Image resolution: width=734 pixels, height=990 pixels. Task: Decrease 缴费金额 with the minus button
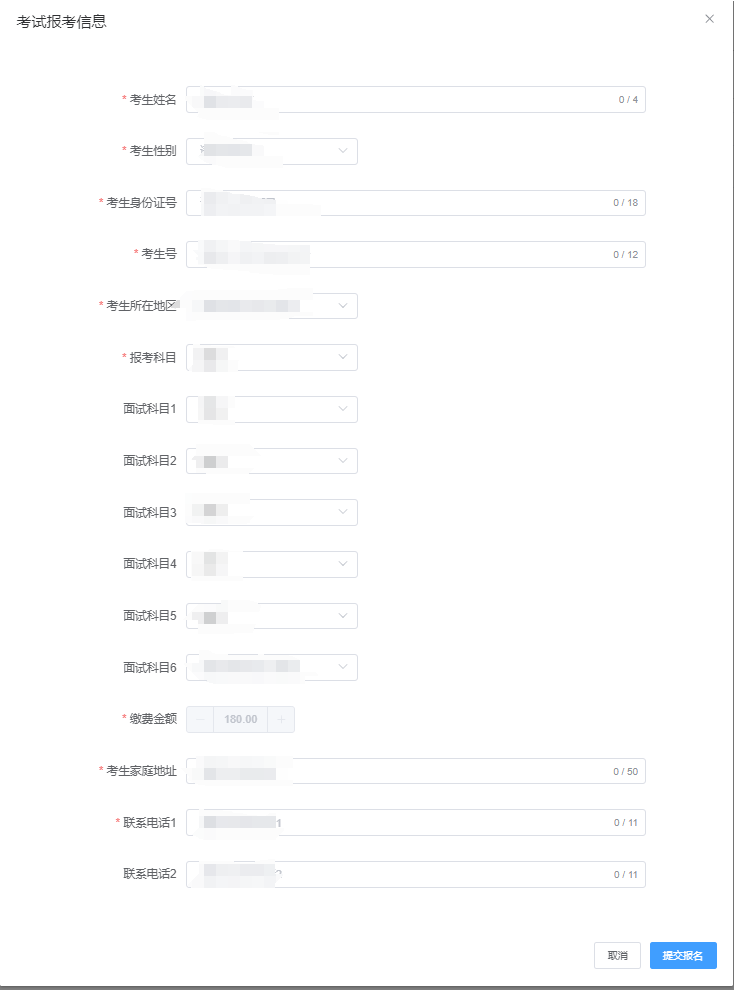(200, 719)
